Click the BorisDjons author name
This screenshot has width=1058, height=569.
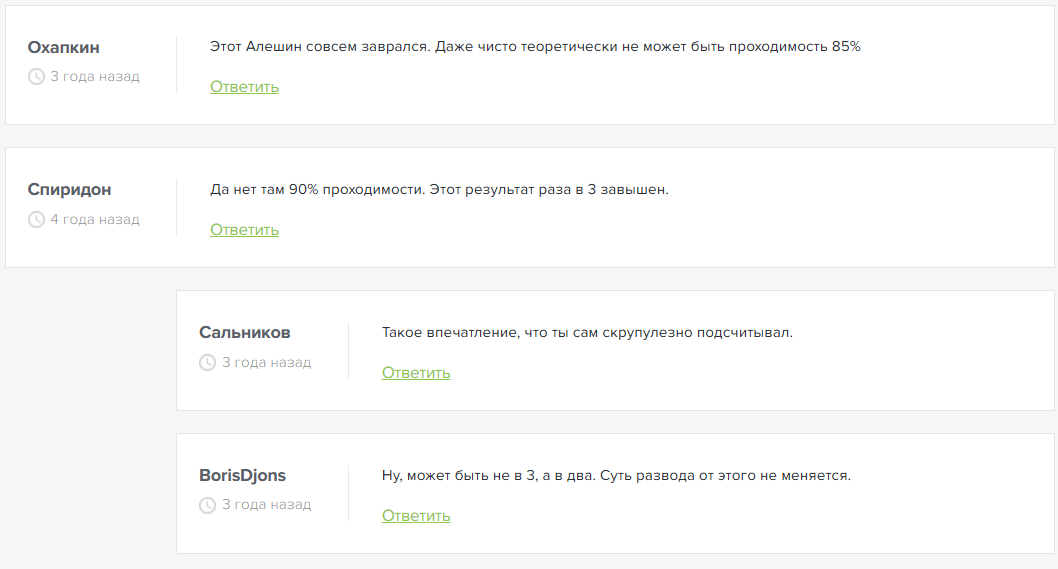pos(242,476)
